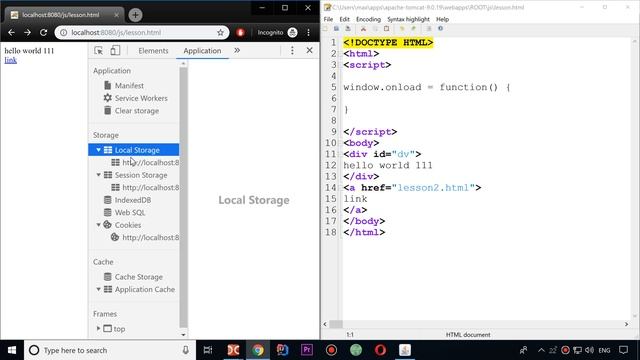This screenshot has width=640, height=360.
Task: Close the DevTools panel
Action: (309, 50)
